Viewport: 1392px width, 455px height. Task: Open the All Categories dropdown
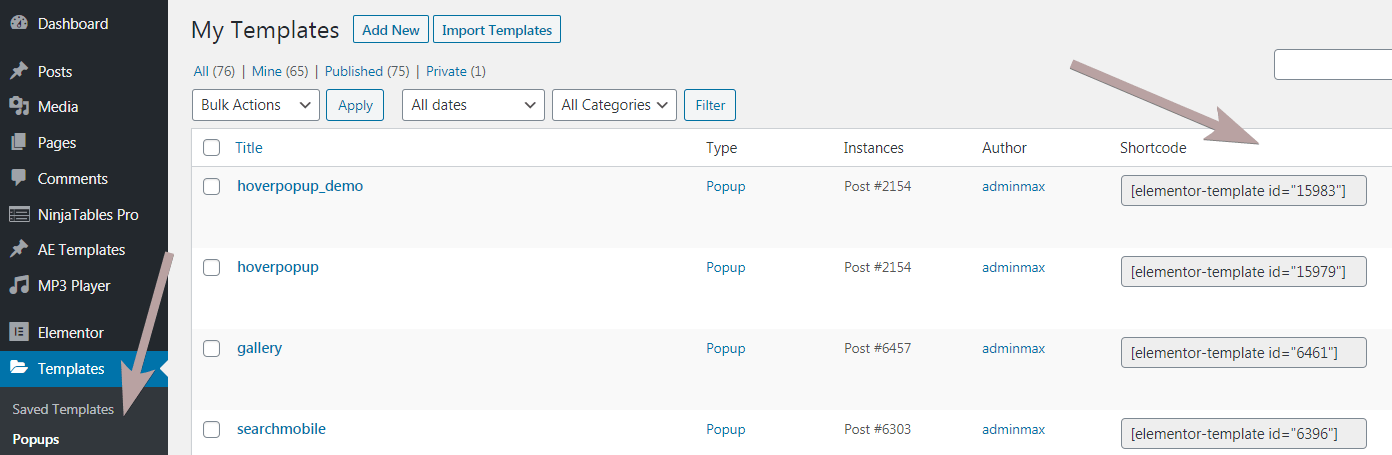click(x=614, y=105)
